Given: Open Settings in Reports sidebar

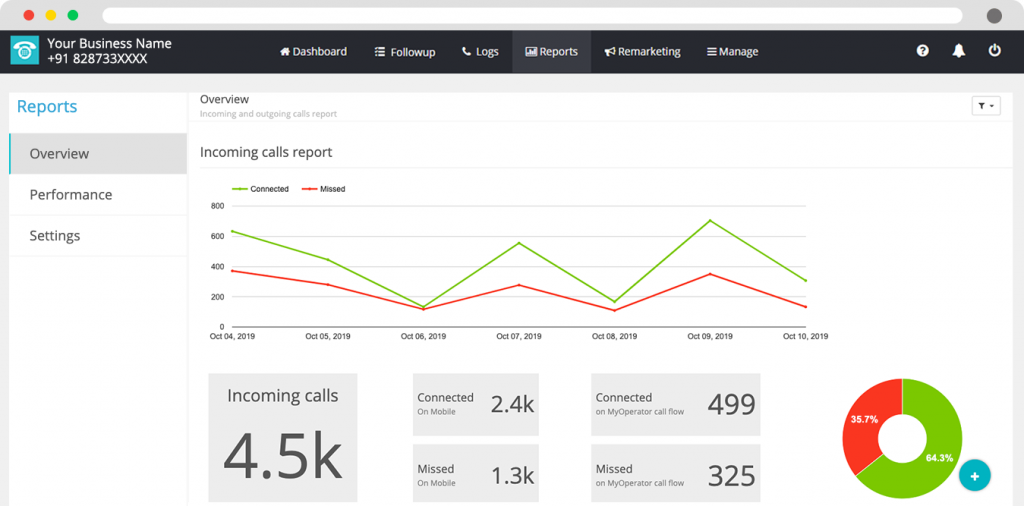Looking at the screenshot, I should coord(98,236).
